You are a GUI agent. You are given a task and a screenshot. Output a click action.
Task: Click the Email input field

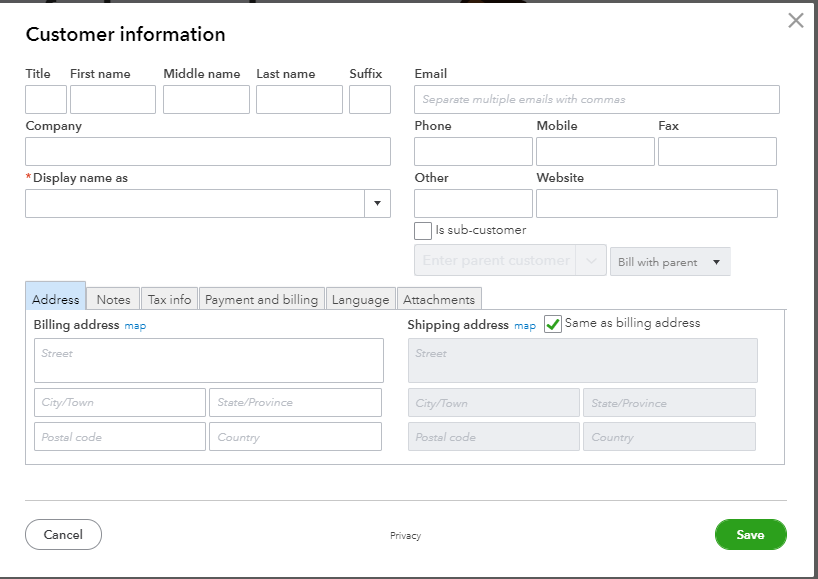click(596, 100)
